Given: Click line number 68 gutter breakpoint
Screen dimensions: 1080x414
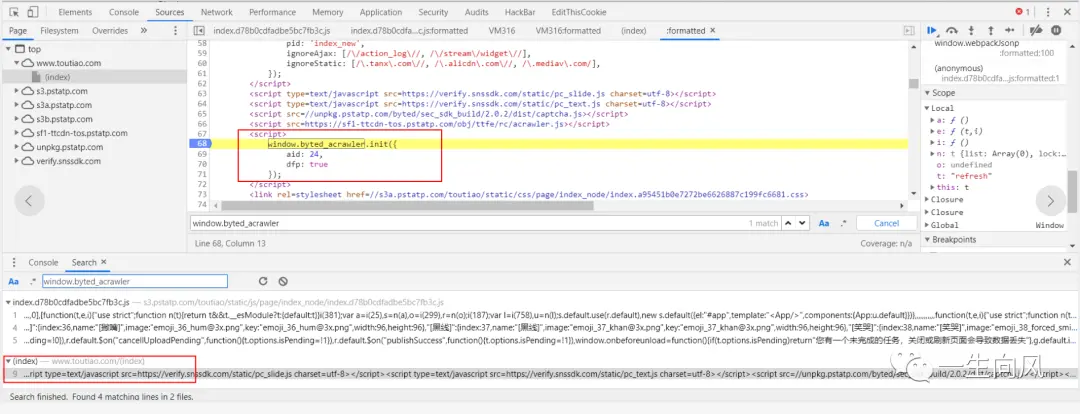Looking at the screenshot, I should [201, 143].
